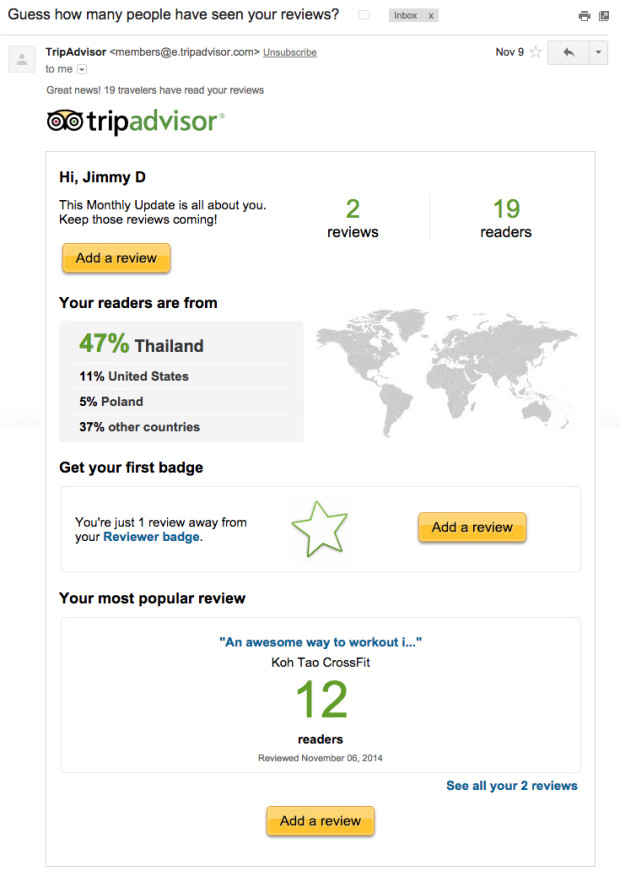The image size is (620, 871).
Task: Click 'See all your 2 reviews'
Action: pos(512,785)
